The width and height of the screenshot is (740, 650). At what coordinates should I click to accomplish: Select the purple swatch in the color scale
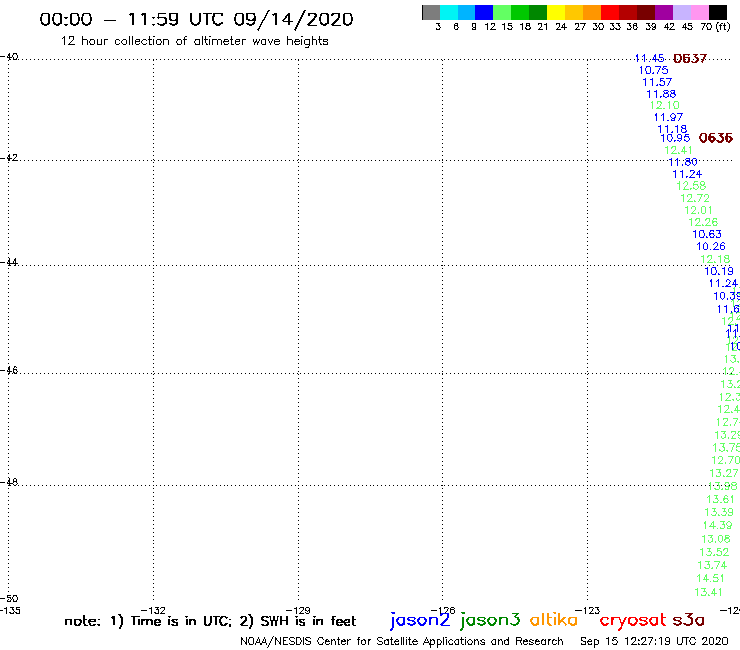tap(664, 13)
